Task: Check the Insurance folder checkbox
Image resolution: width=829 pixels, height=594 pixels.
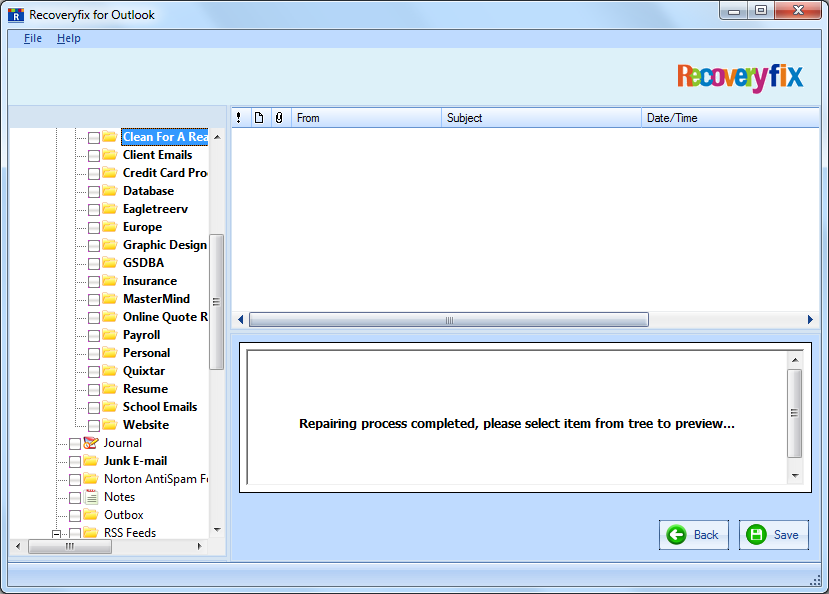Action: (94, 282)
